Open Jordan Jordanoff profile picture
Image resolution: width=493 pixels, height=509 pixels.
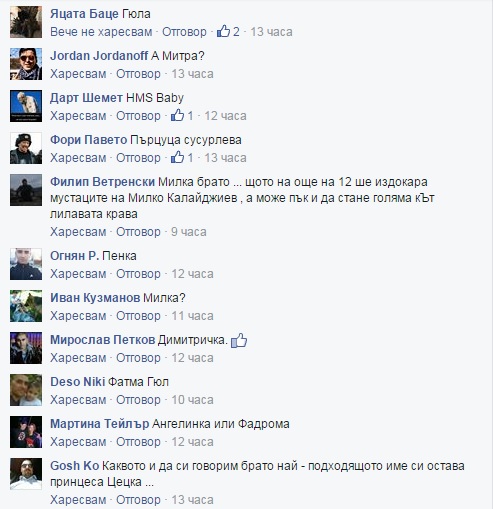(26, 64)
